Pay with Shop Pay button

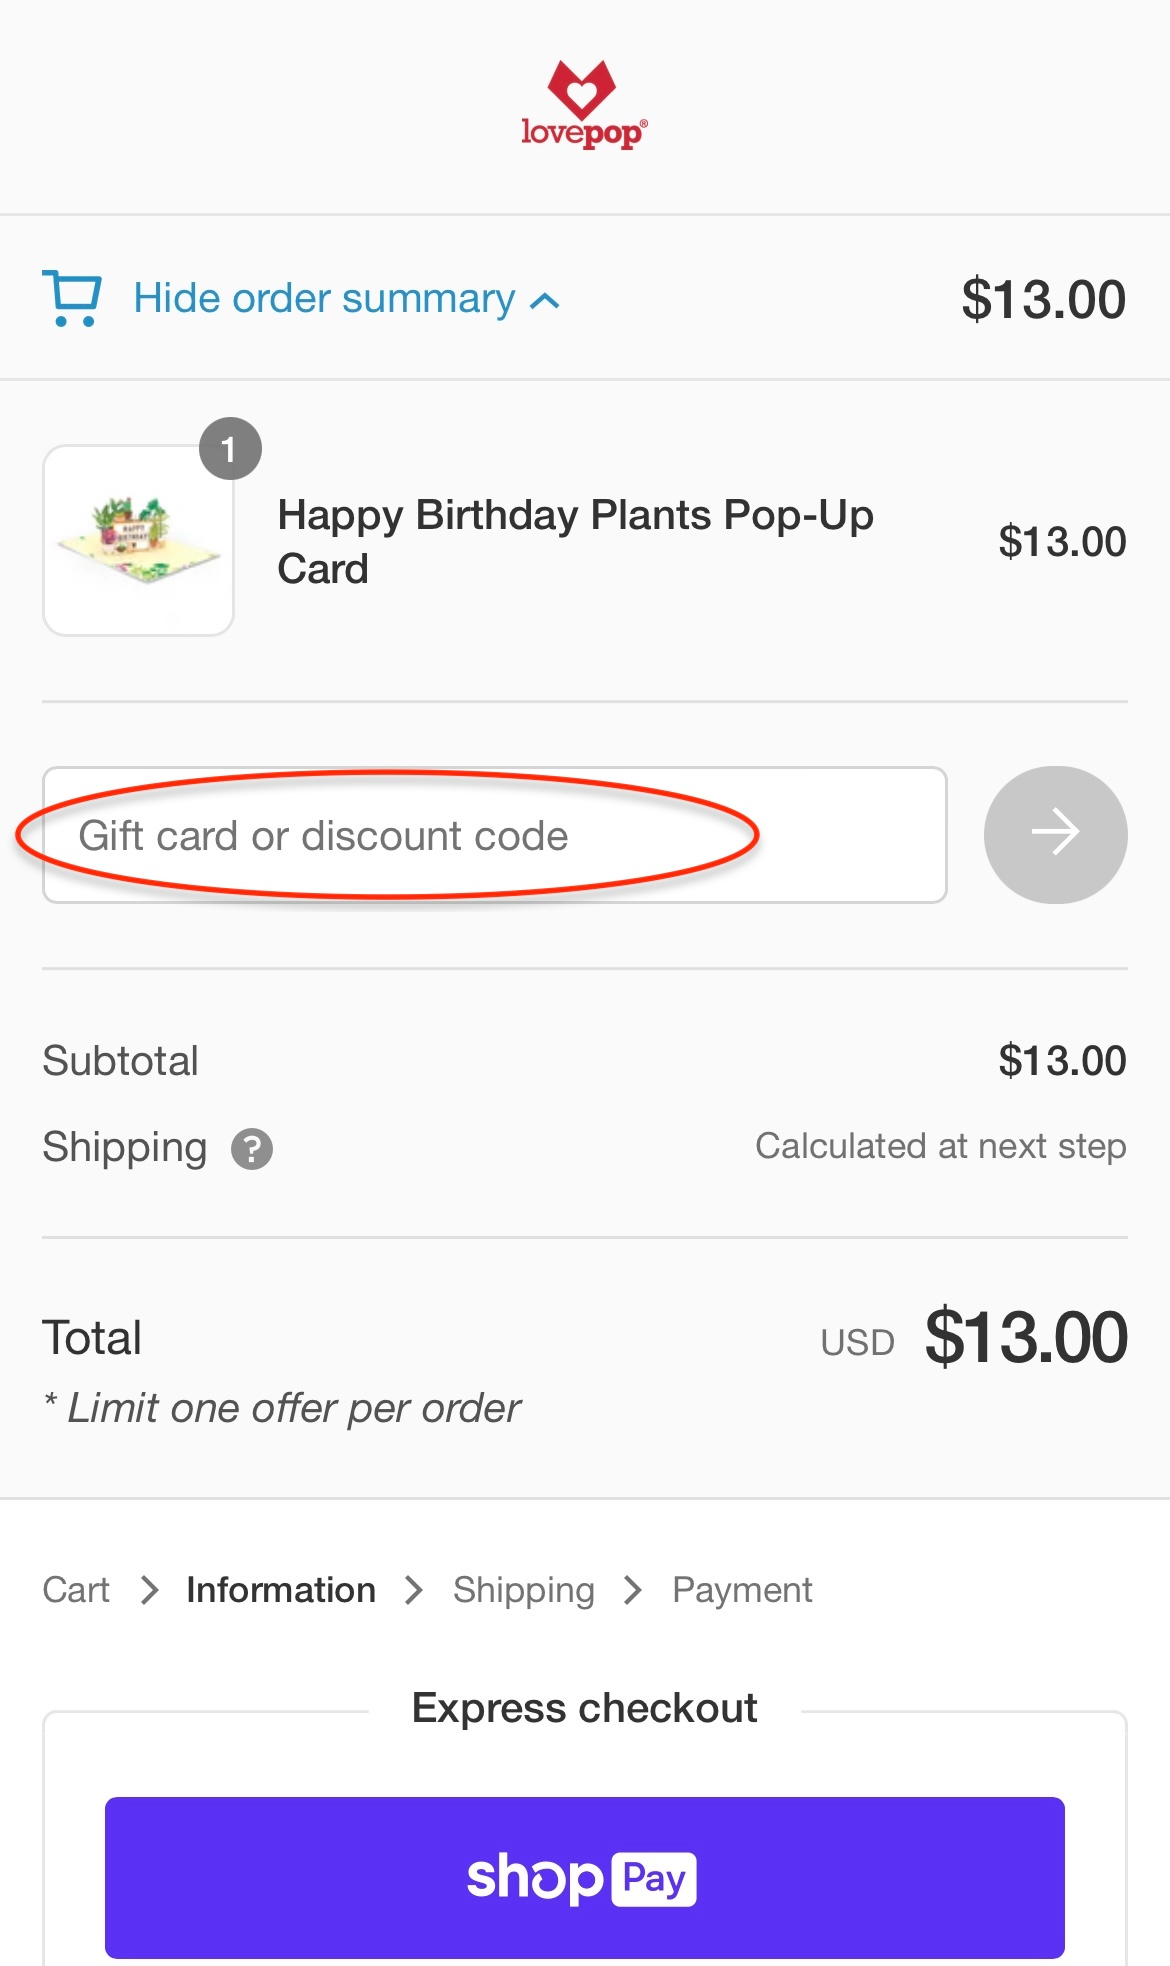(x=584, y=1877)
